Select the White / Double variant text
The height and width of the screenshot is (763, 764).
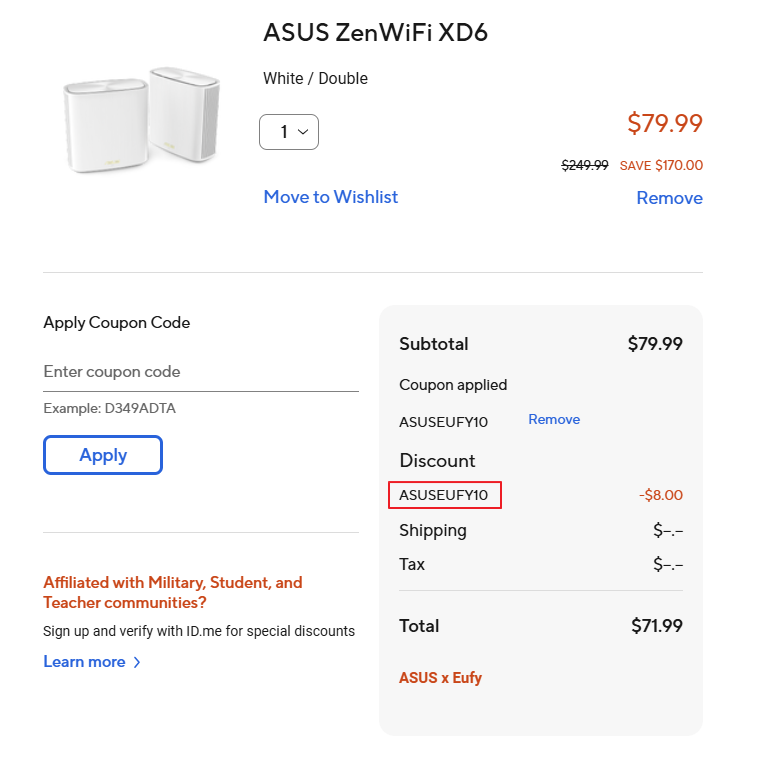[315, 78]
